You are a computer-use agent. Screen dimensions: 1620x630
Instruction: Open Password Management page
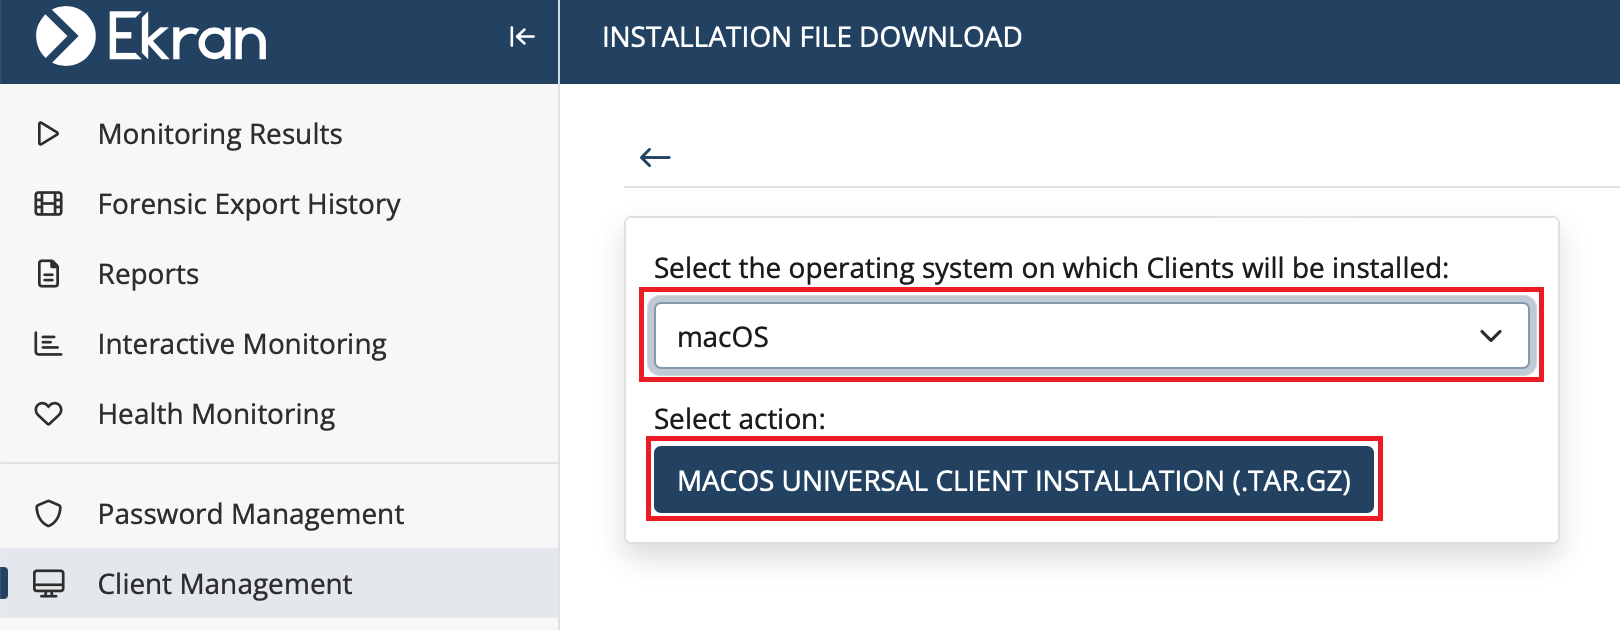251,514
